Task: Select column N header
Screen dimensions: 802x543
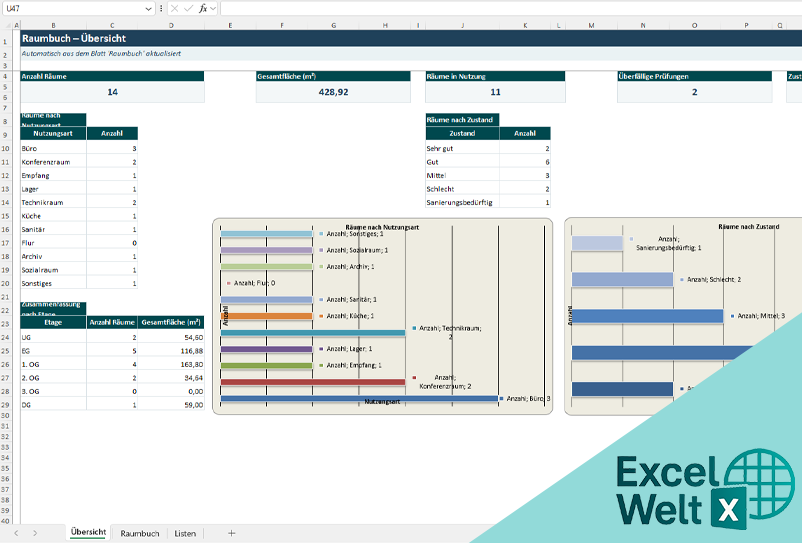Action: tap(643, 25)
